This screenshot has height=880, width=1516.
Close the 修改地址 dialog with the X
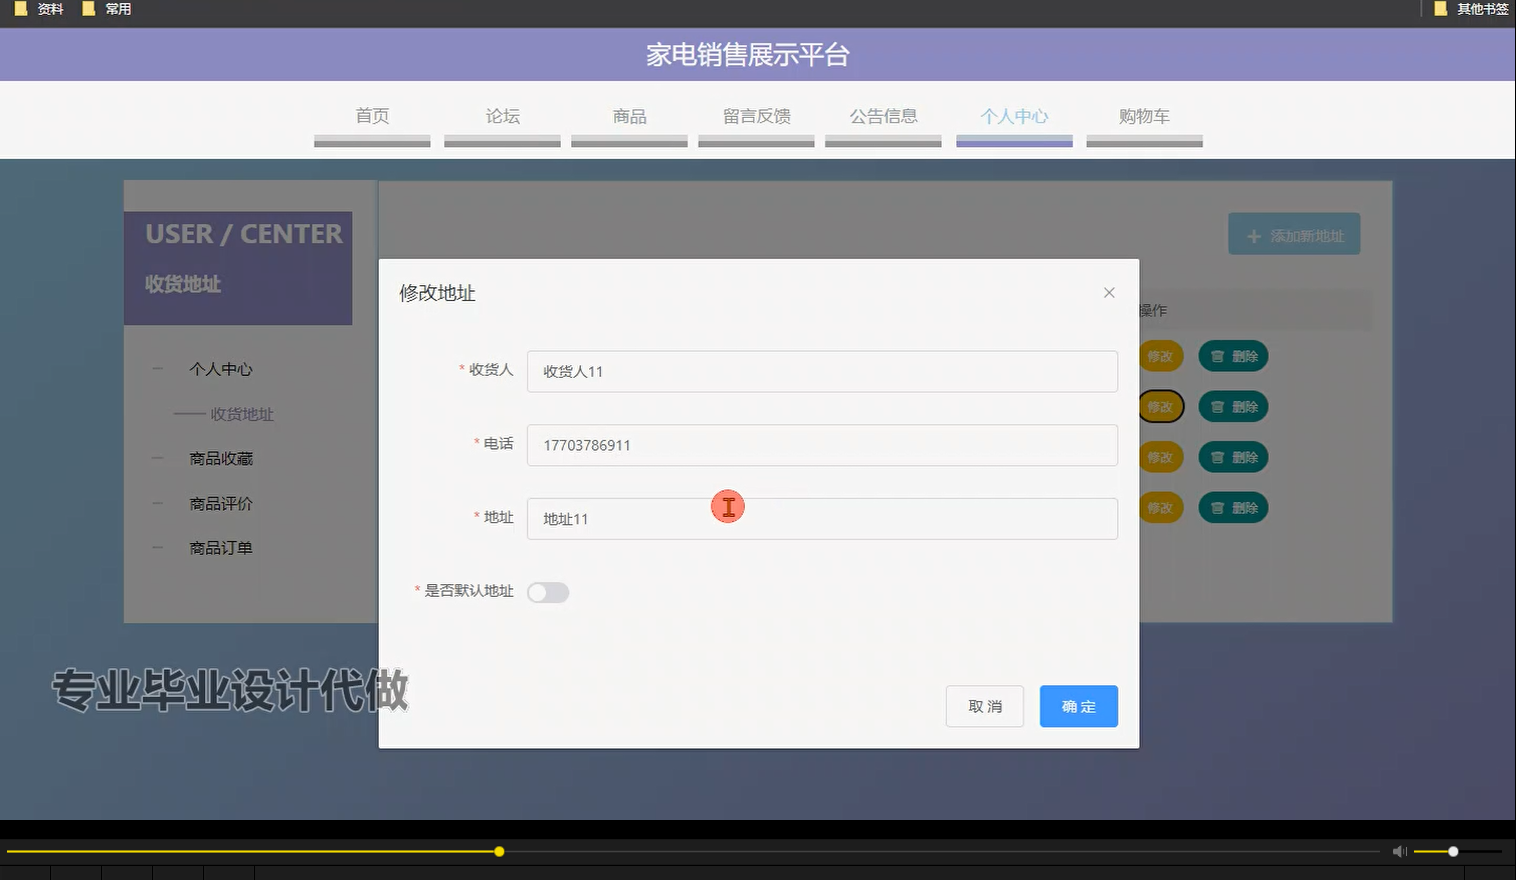[1109, 292]
